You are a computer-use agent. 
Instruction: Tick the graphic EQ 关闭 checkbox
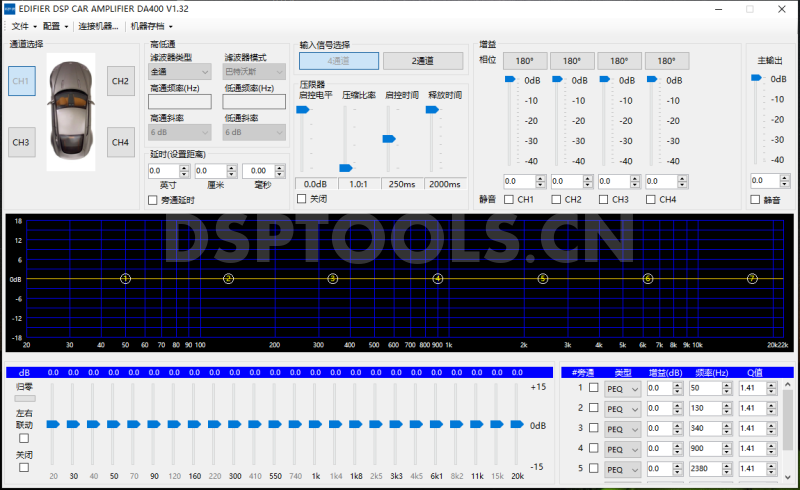pyautogui.click(x=24, y=468)
